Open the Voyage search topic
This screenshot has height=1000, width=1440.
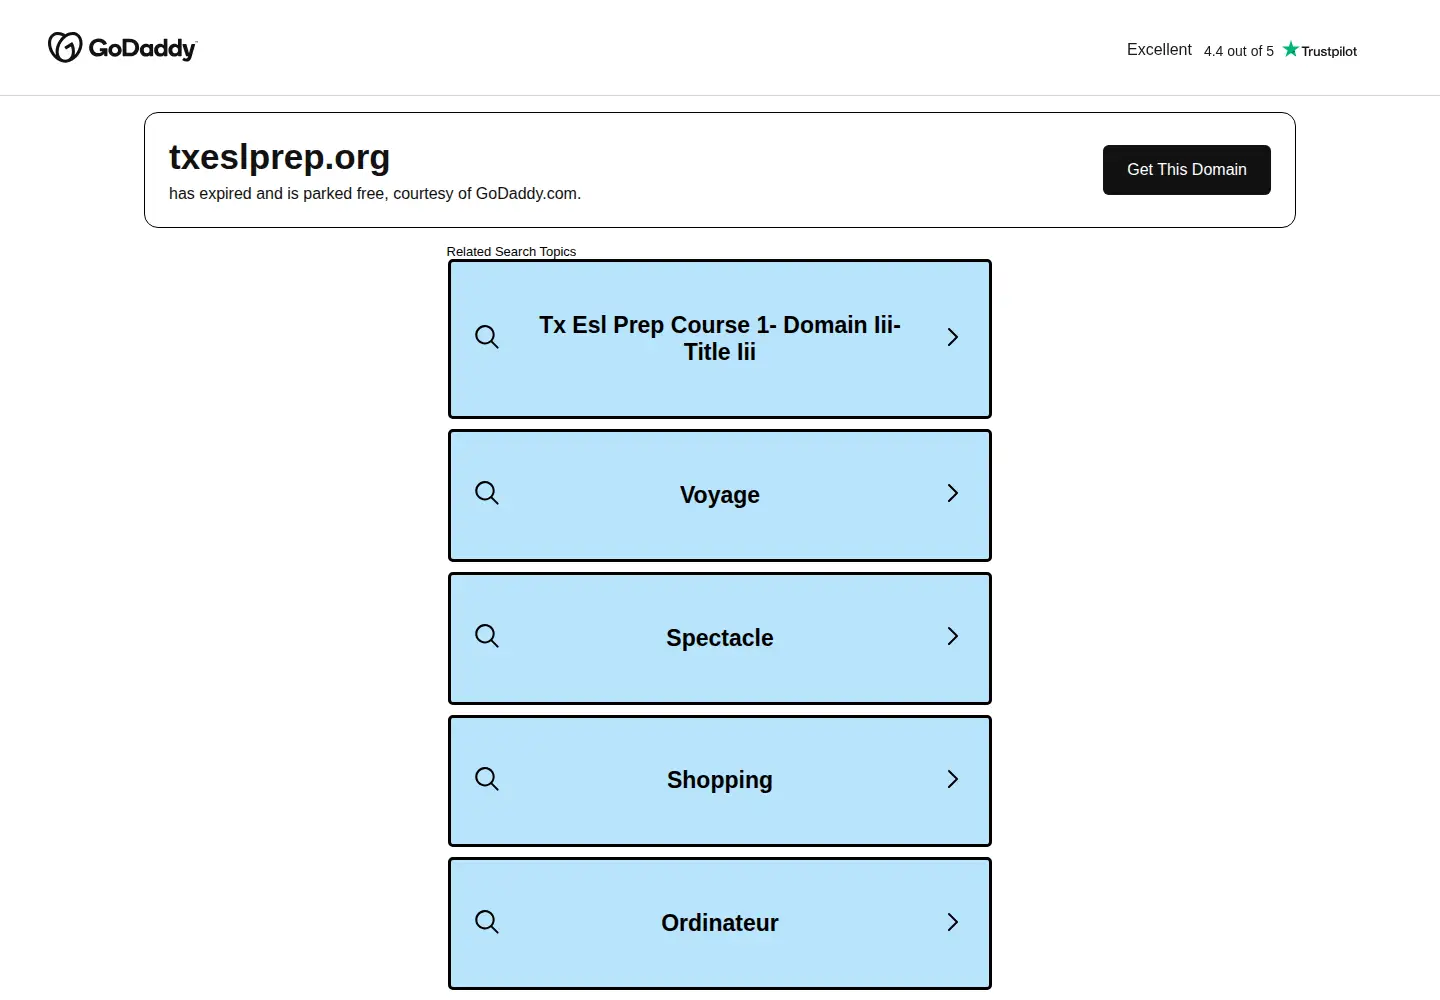click(720, 495)
